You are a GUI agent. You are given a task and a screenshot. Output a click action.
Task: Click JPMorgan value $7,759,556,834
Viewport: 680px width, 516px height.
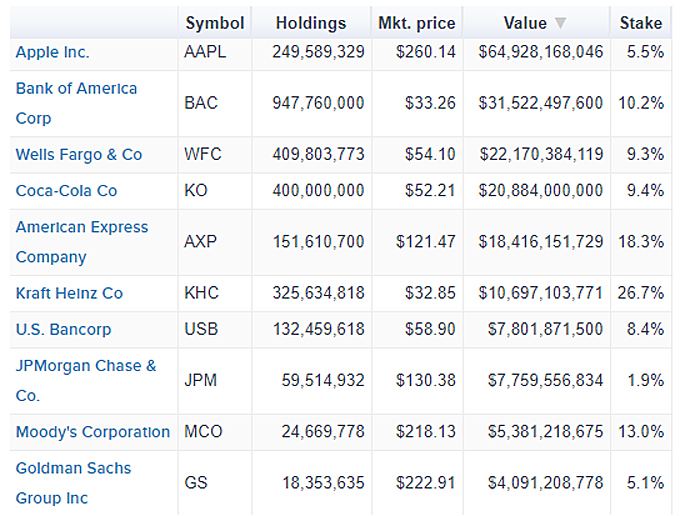(x=546, y=380)
